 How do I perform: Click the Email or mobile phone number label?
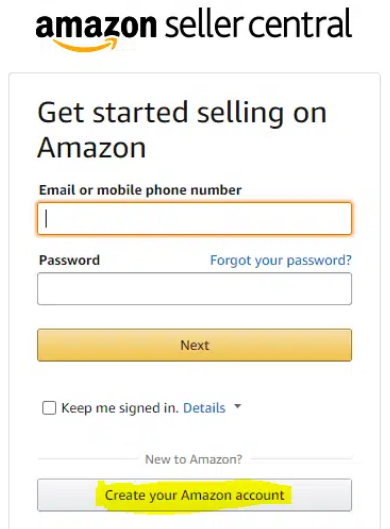coord(140,190)
